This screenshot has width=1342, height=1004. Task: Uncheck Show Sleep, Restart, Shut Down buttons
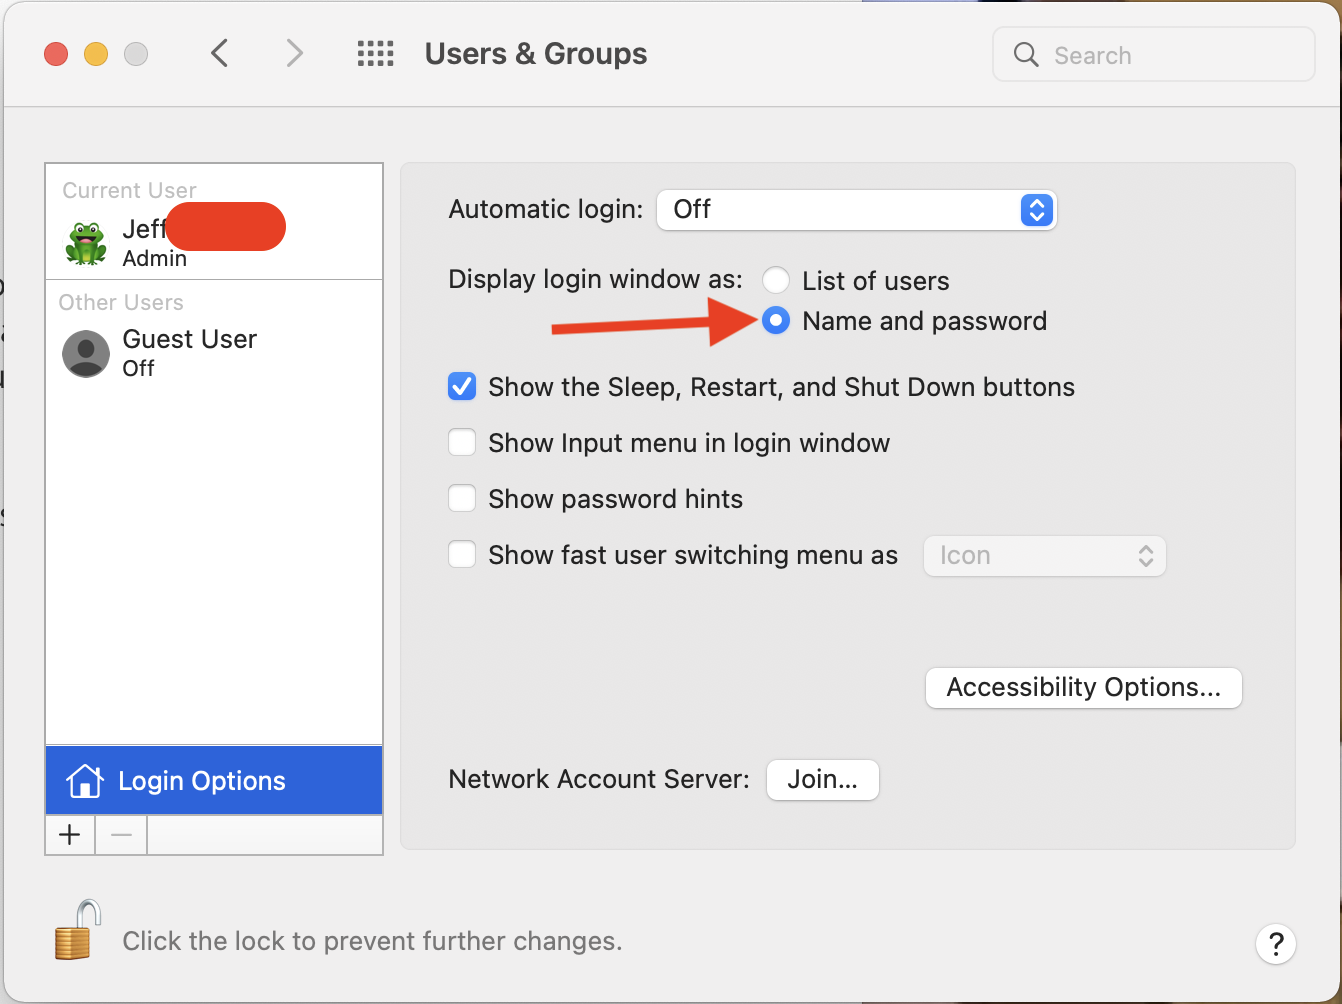tap(462, 387)
